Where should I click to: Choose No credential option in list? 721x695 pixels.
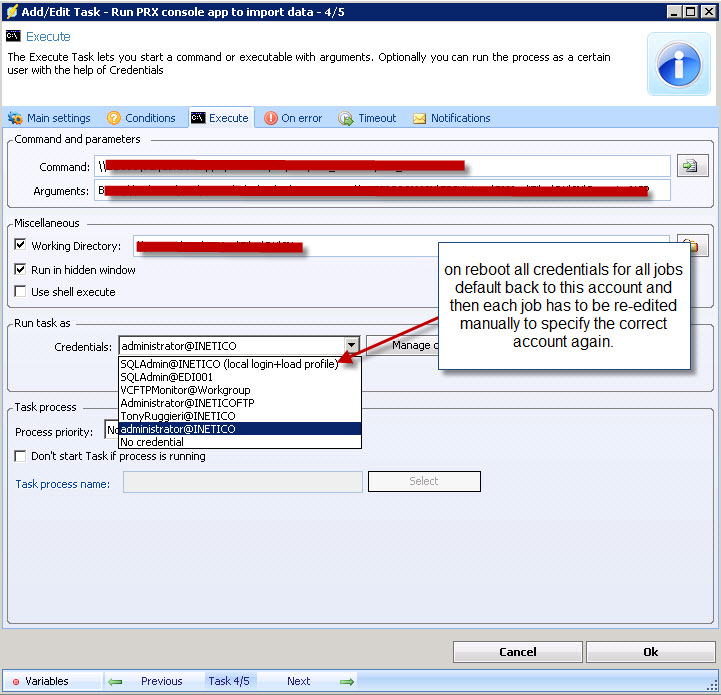(151, 442)
